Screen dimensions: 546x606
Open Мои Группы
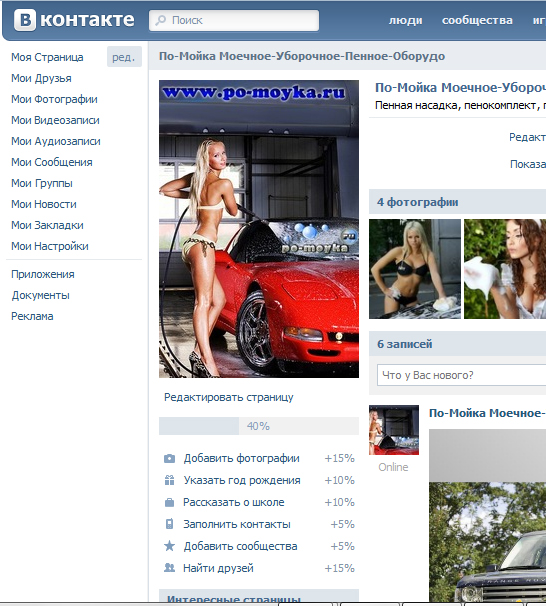click(x=42, y=183)
